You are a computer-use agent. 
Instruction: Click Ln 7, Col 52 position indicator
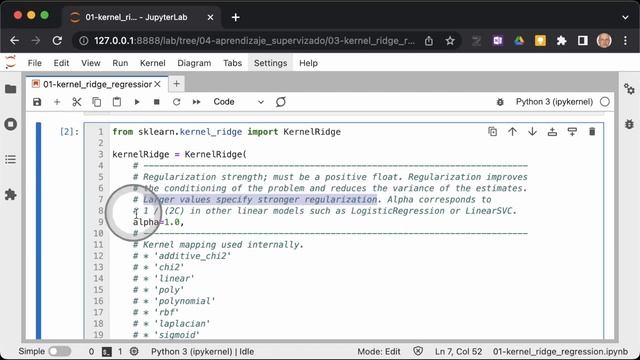(x=458, y=351)
